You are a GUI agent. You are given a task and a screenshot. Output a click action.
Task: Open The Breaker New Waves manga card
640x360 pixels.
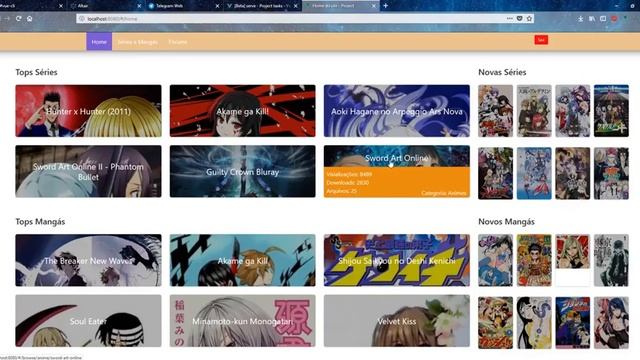[x=88, y=260]
